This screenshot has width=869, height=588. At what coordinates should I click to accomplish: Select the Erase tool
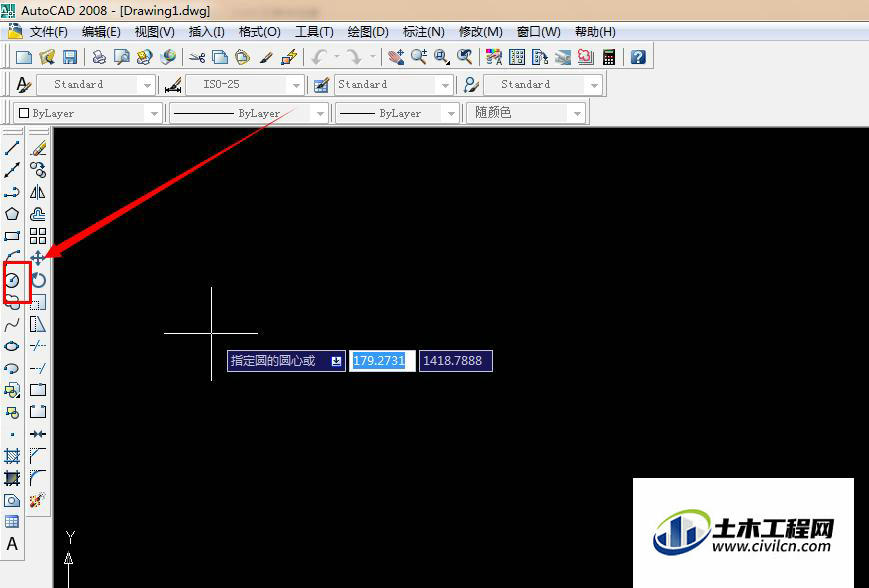[38, 148]
